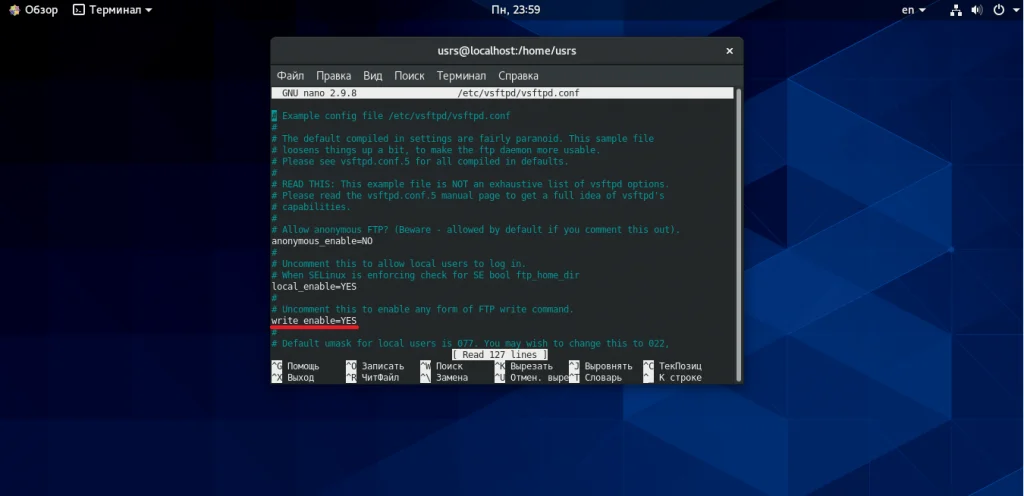The height and width of the screenshot is (496, 1024).
Task: Click the ^U Отмен. выре shortcut
Action: pyautogui.click(x=532, y=378)
